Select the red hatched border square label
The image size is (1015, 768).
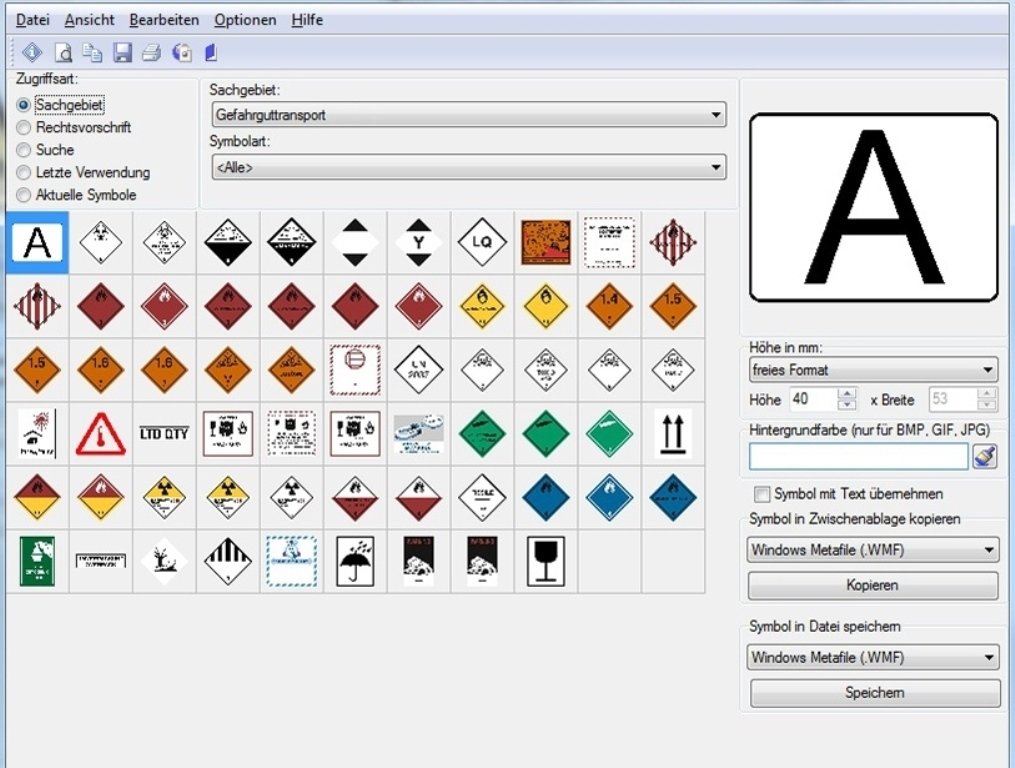coord(355,370)
